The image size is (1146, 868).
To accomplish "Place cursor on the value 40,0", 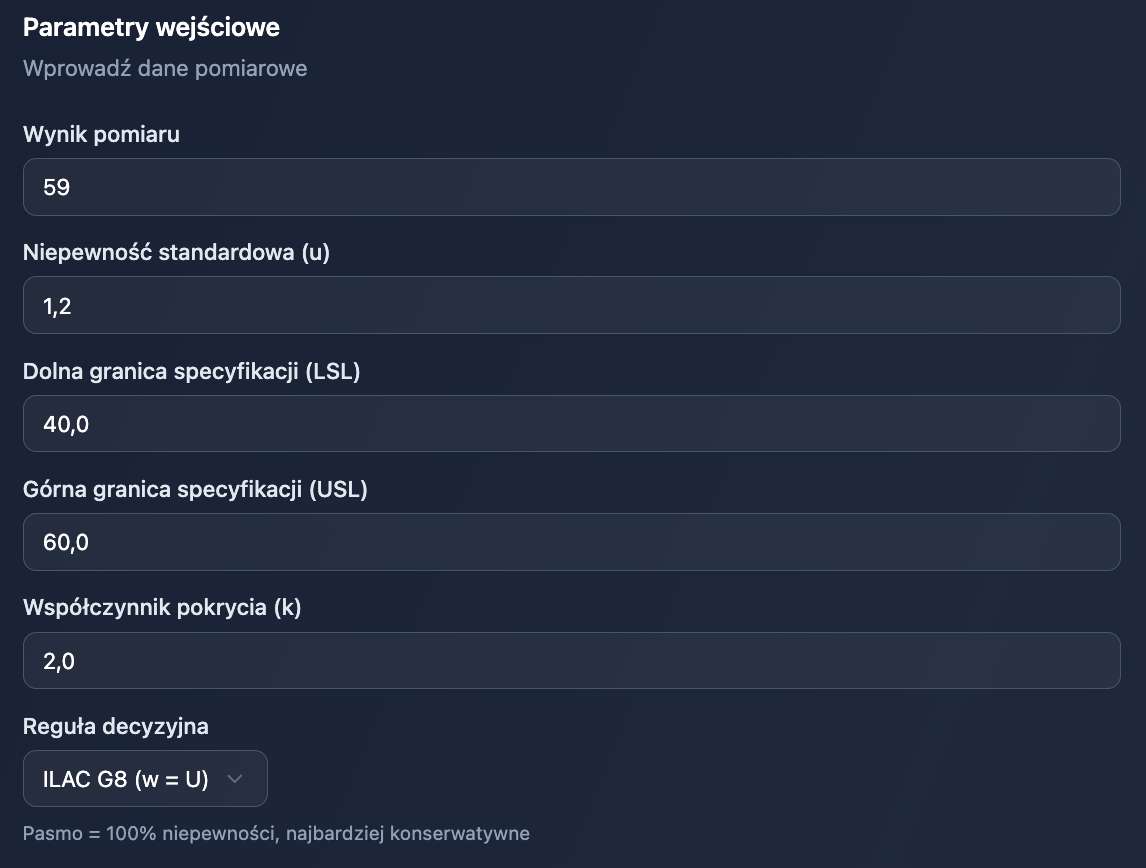I will click(x=66, y=424).
